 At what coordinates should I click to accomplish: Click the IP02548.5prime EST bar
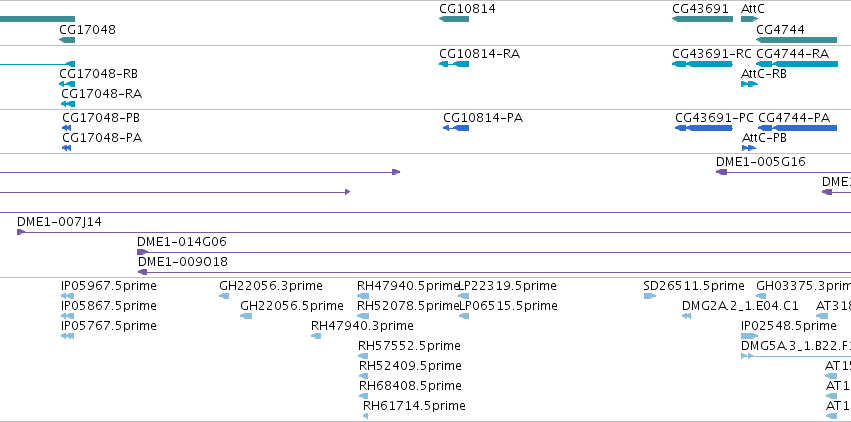(750, 336)
